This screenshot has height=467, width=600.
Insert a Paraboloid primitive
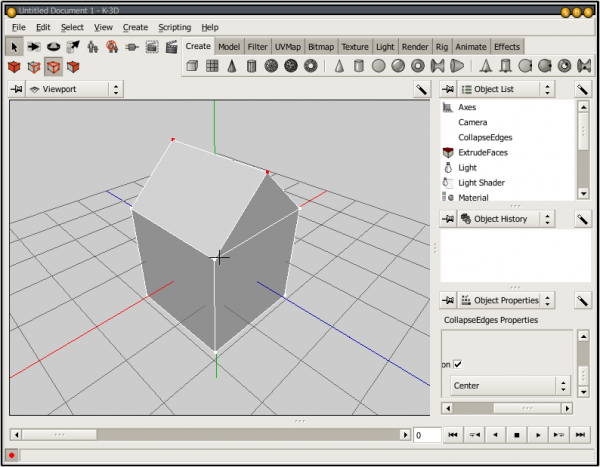(x=457, y=66)
